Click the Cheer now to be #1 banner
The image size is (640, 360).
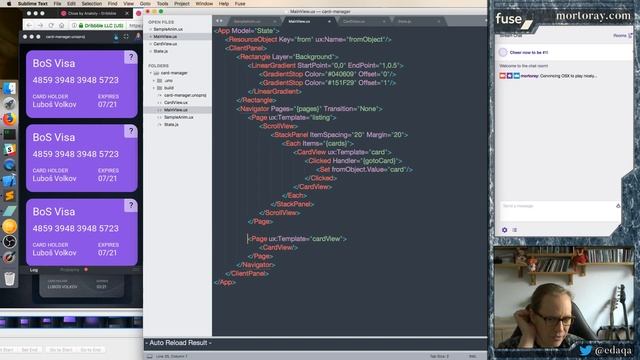click(x=563, y=52)
